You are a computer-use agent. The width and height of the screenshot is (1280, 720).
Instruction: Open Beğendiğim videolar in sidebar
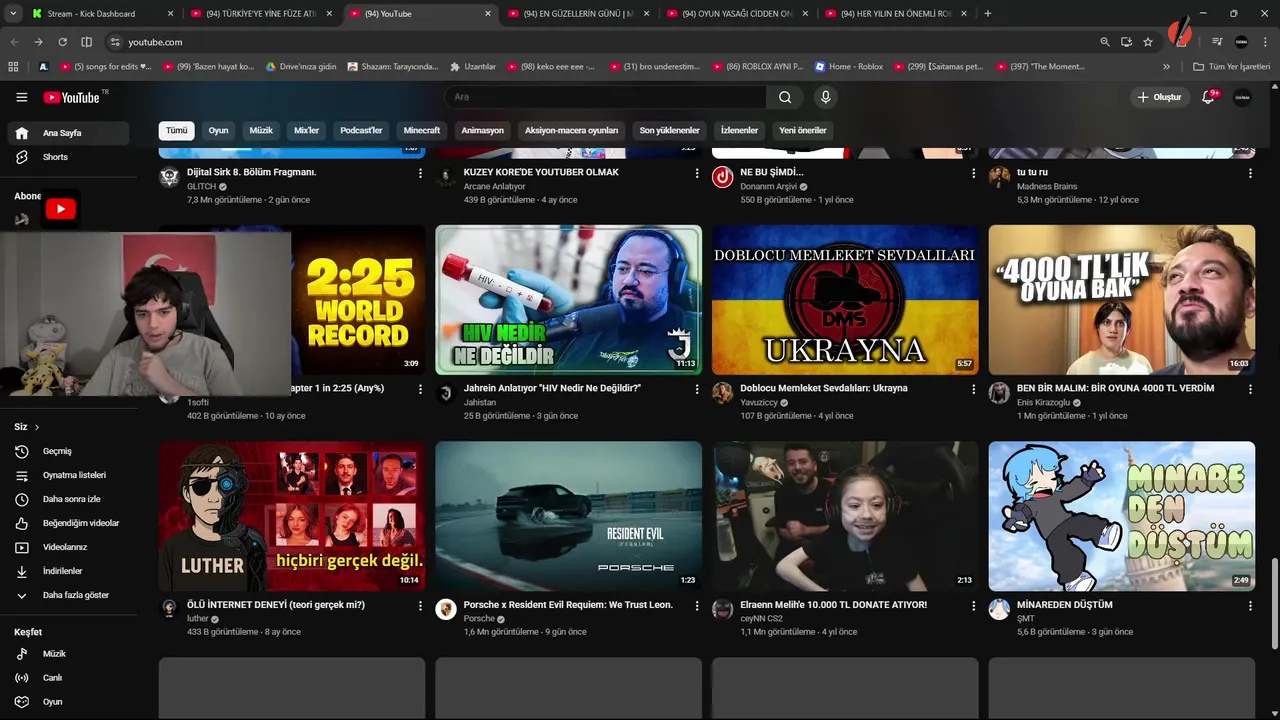[x=68, y=523]
